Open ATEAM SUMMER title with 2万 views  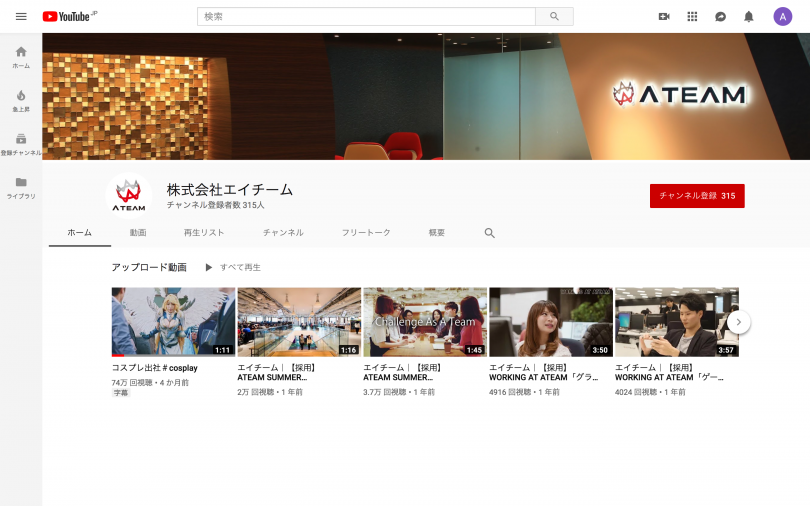coord(276,372)
